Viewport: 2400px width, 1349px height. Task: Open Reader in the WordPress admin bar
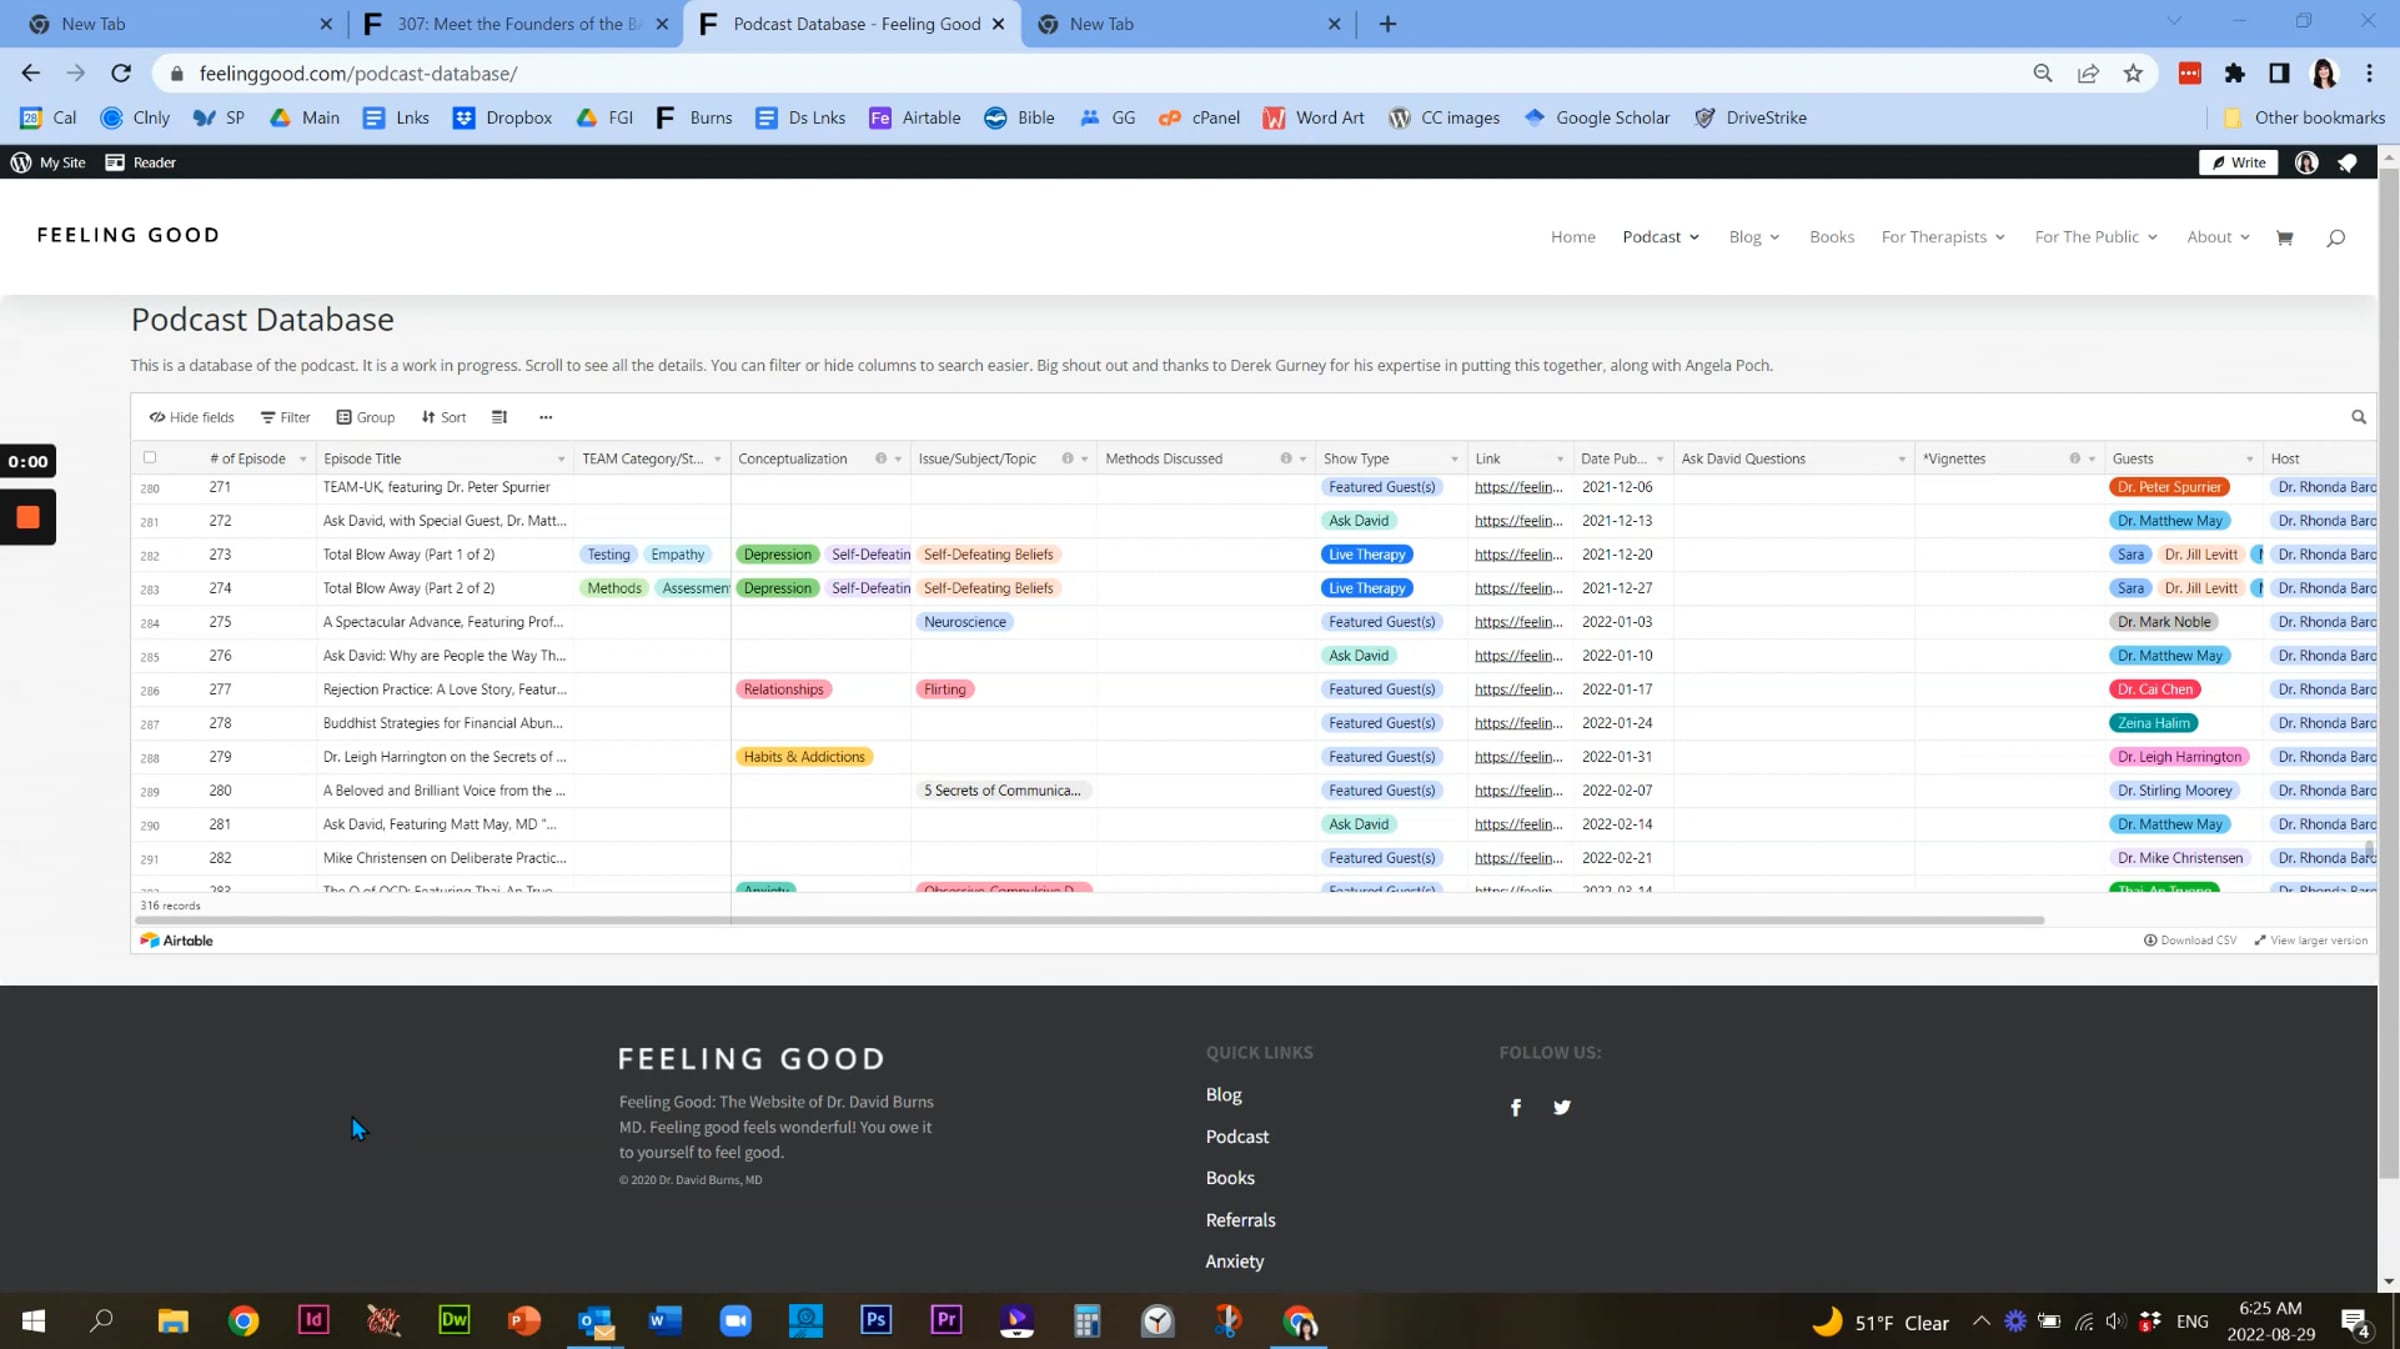[141, 162]
